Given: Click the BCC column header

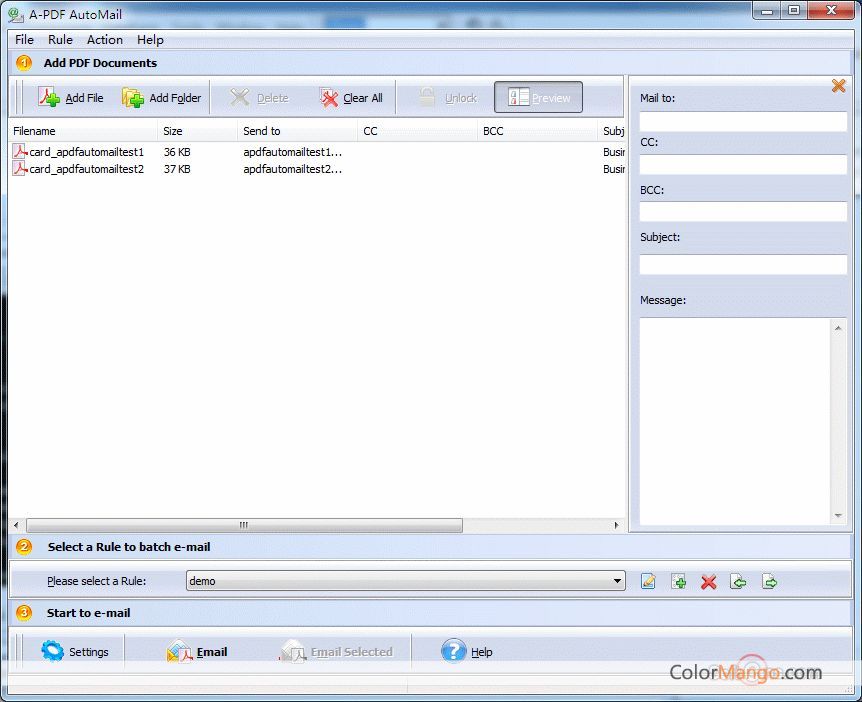Looking at the screenshot, I should 538,131.
